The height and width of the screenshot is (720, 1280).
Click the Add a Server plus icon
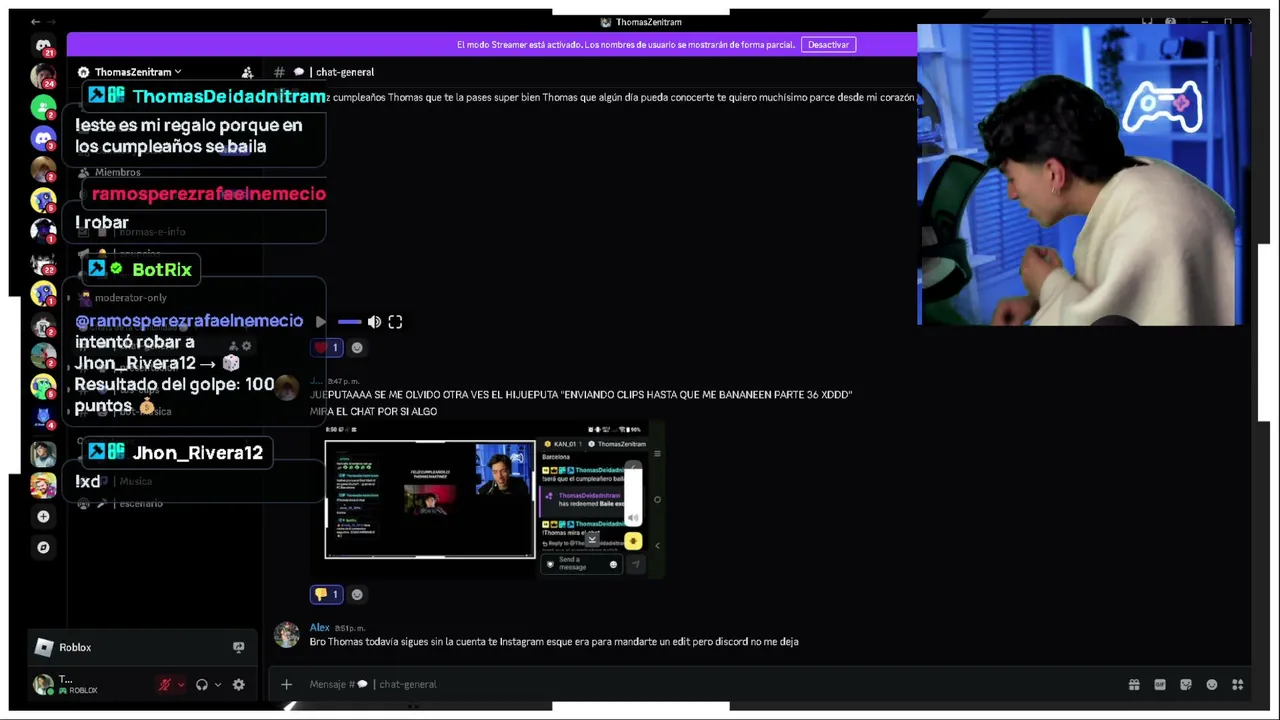(x=43, y=516)
